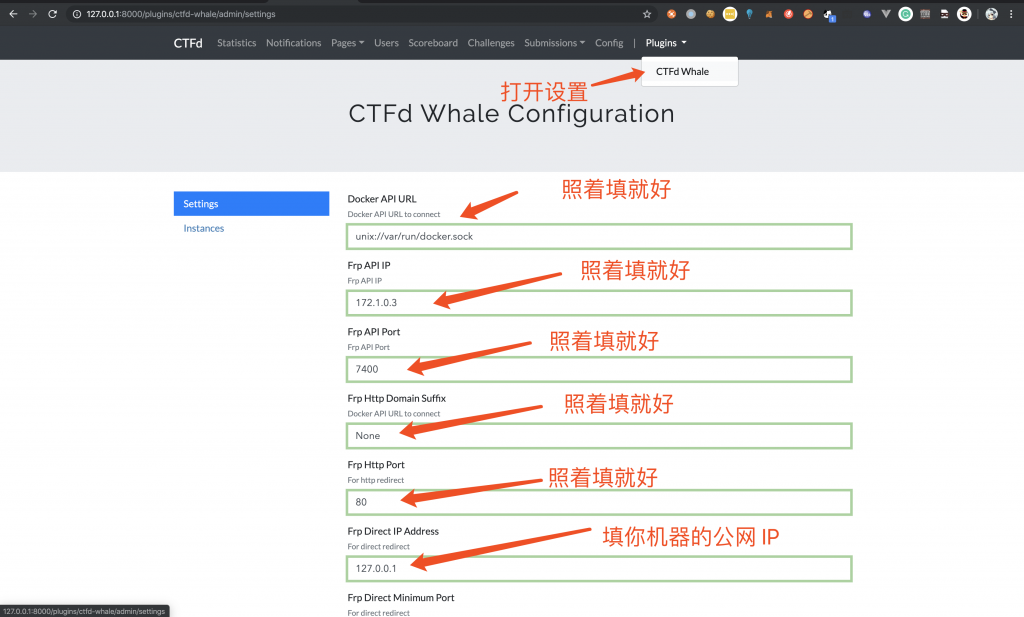Open the brown building extension icon
1024x617 pixels.
click(925, 14)
